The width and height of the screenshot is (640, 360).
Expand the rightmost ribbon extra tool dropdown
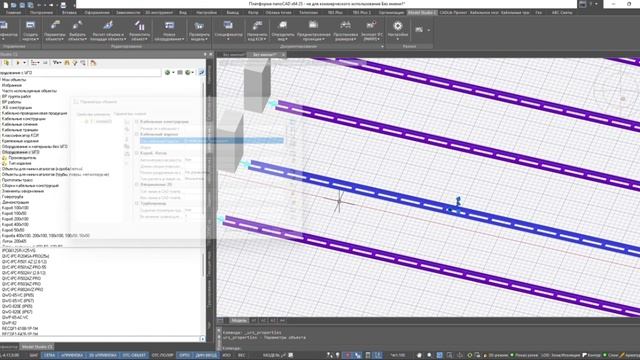429,30
